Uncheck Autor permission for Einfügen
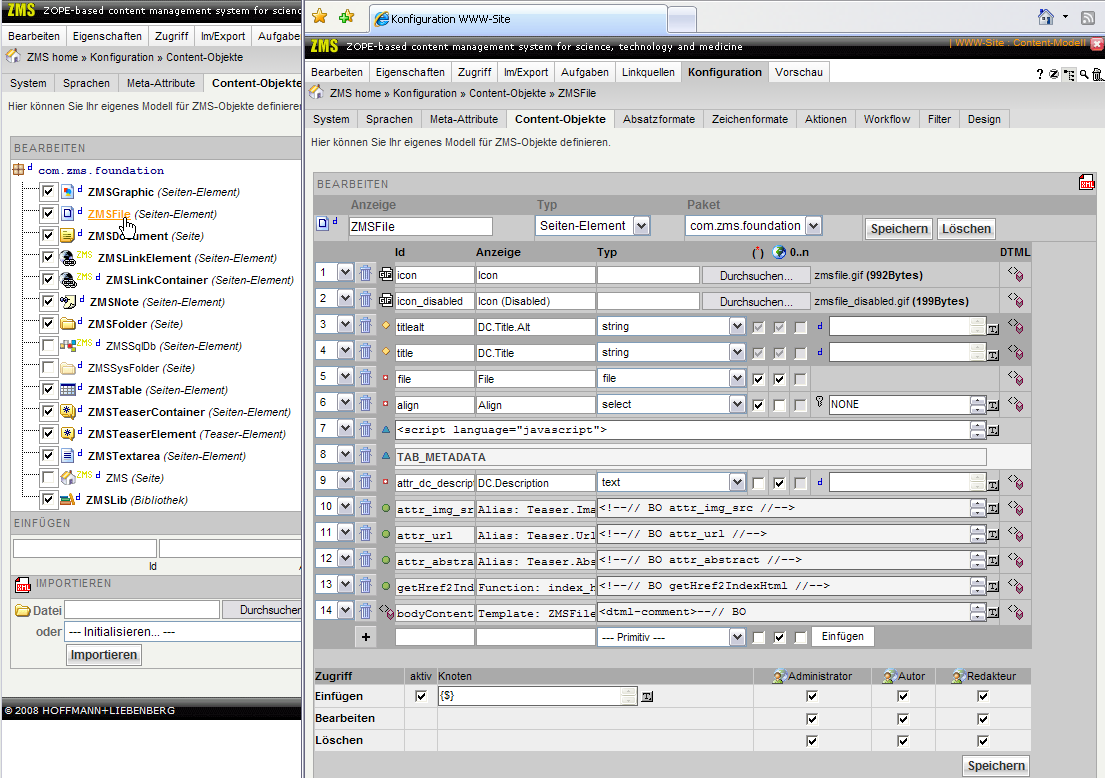This screenshot has height=778, width=1105. point(903,696)
